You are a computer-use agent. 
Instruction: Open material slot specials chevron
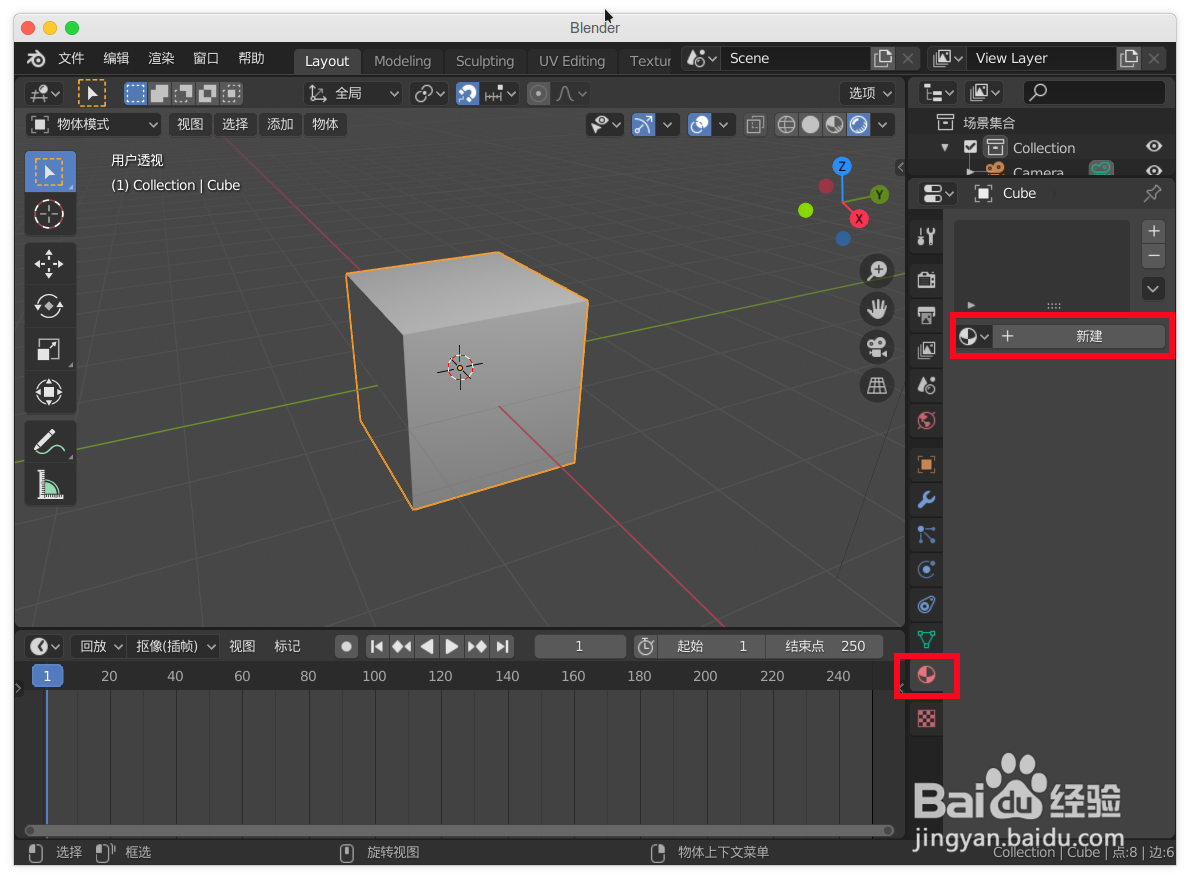(x=1154, y=288)
